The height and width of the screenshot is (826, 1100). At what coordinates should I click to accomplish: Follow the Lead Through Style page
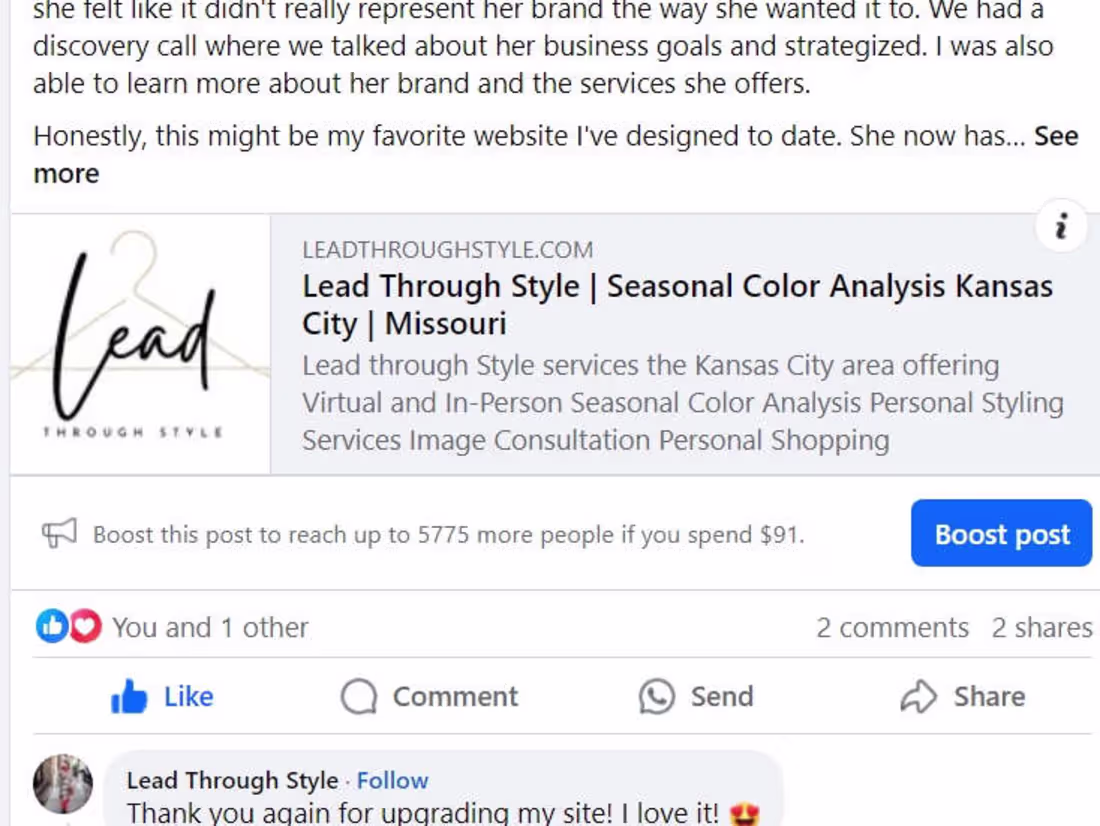tap(392, 780)
